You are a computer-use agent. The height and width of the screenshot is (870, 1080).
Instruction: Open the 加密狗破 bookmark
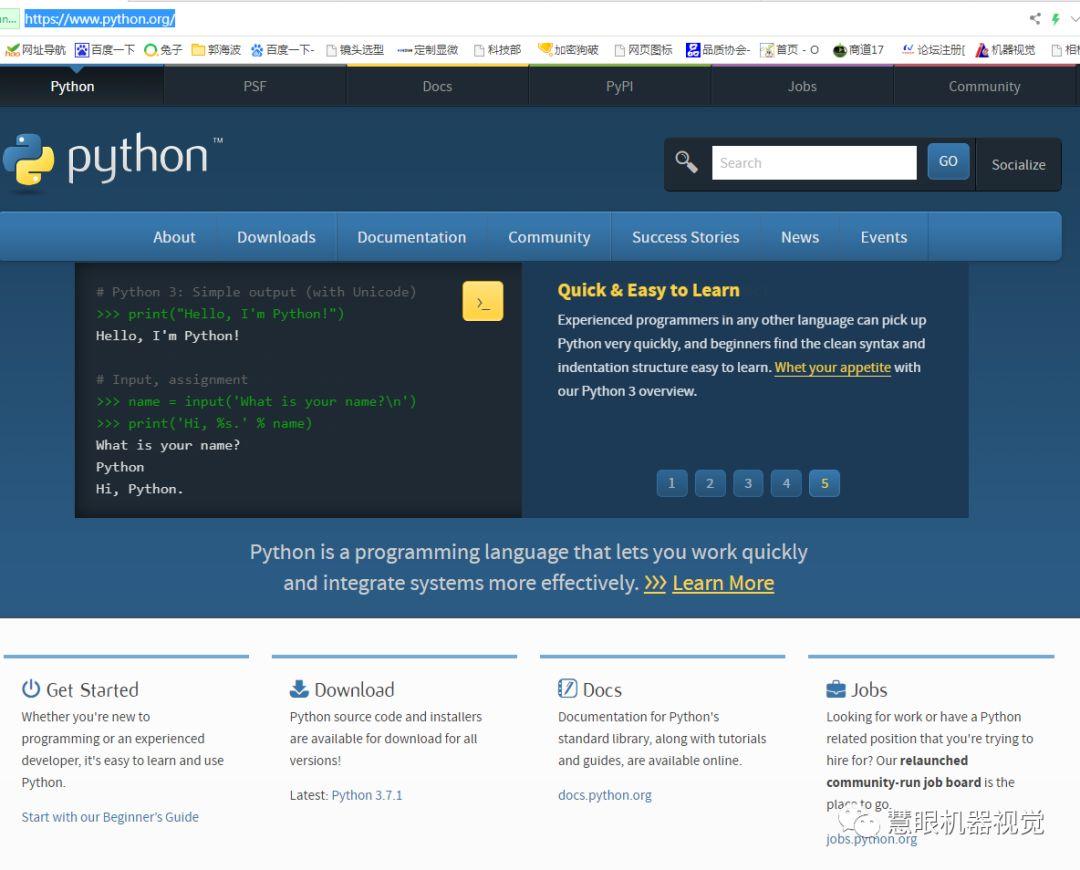tap(568, 50)
